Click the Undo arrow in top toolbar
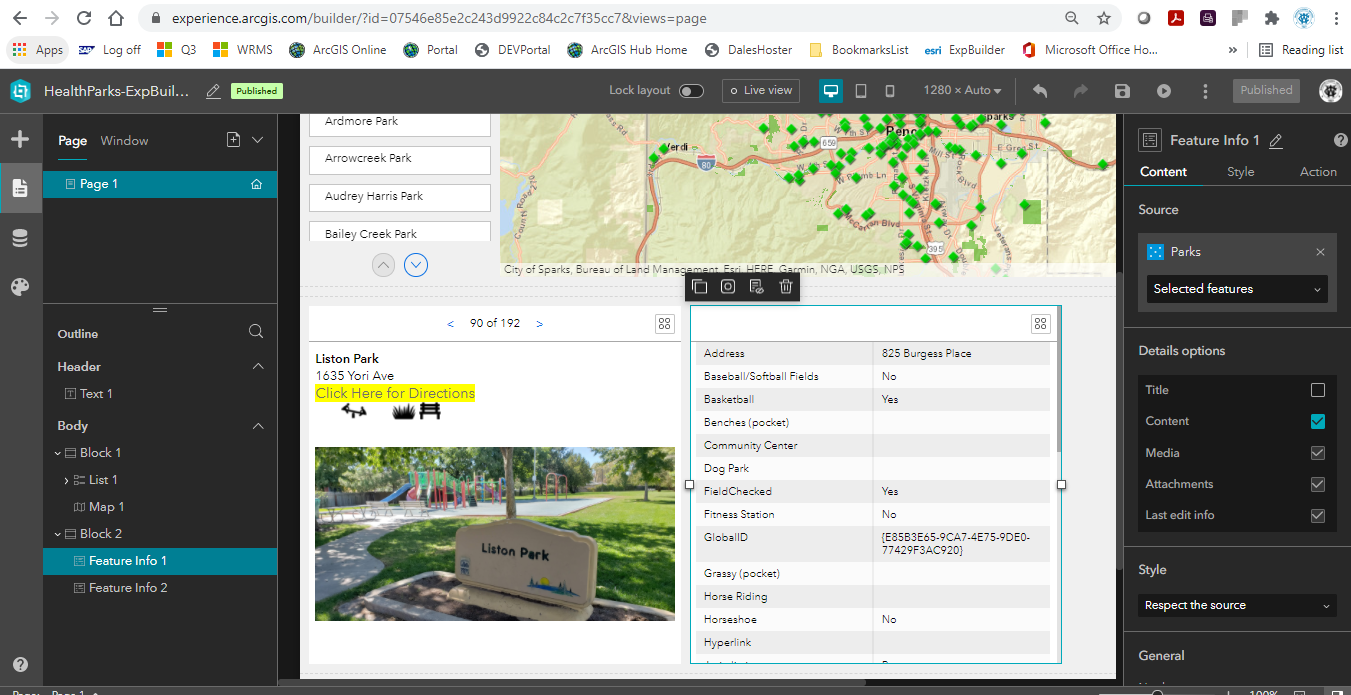Viewport: 1351px width, 695px height. pyautogui.click(x=1040, y=91)
